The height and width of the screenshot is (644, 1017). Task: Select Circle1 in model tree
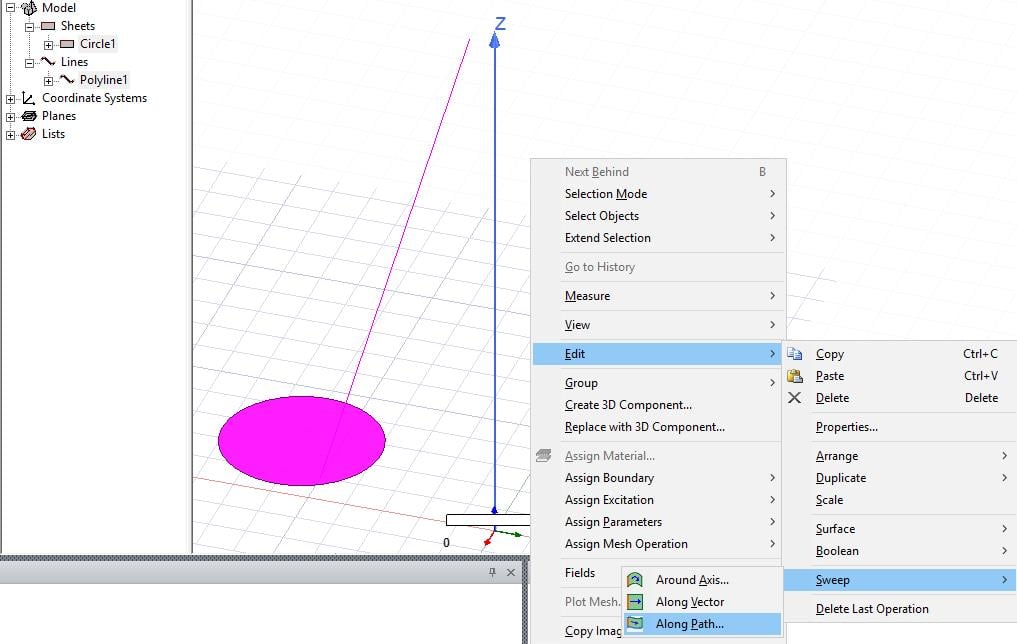click(97, 44)
